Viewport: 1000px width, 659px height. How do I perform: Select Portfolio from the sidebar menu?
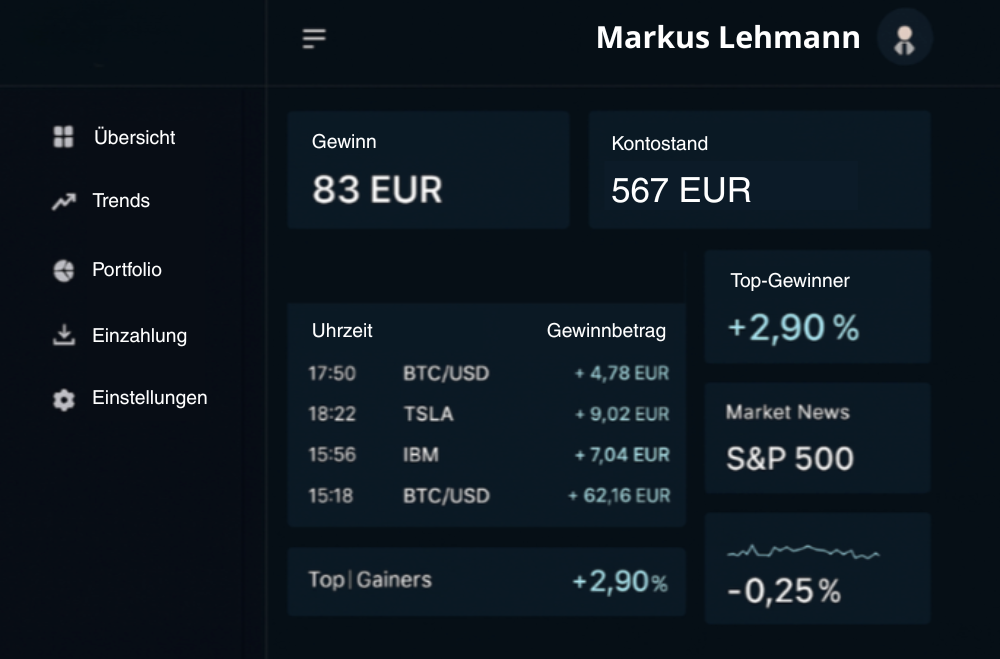tap(128, 269)
